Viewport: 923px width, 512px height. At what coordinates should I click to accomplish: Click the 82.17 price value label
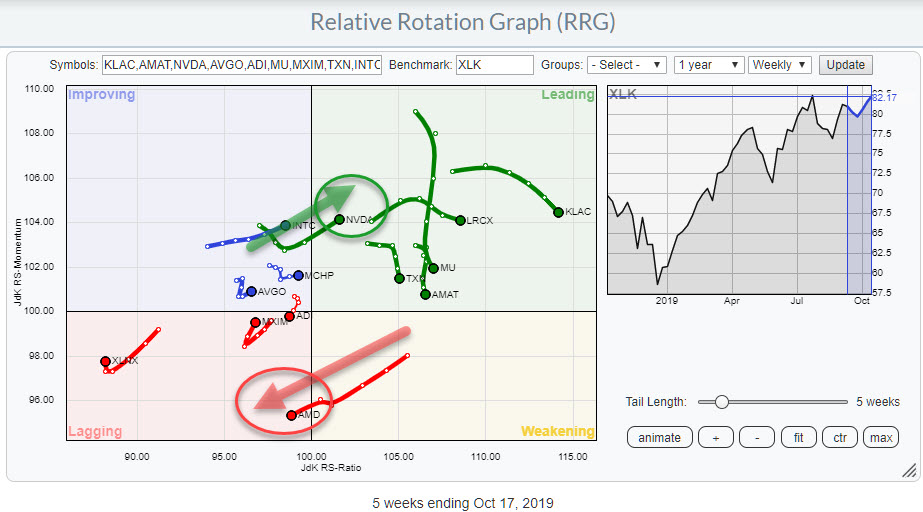(884, 97)
